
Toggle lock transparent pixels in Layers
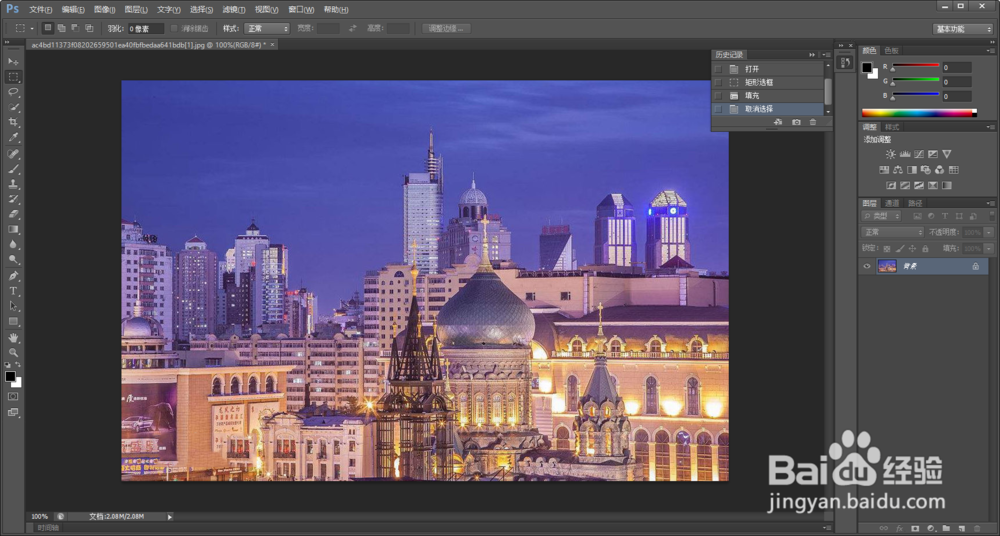pyautogui.click(x=887, y=248)
